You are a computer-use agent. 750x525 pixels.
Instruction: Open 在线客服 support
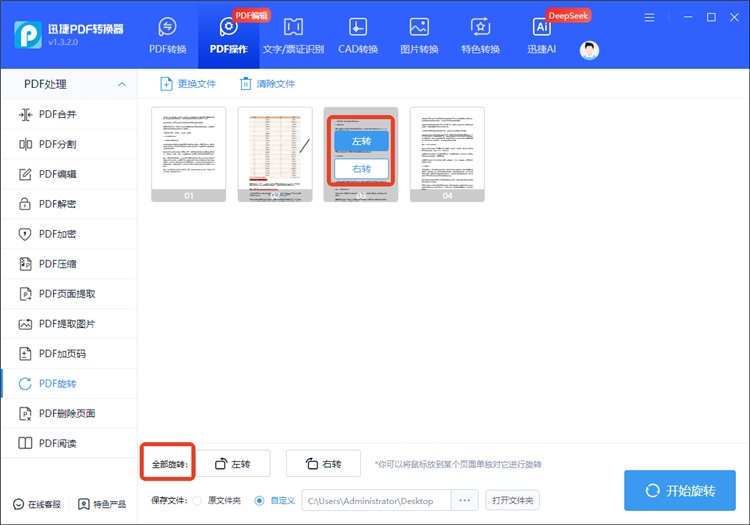(37, 504)
